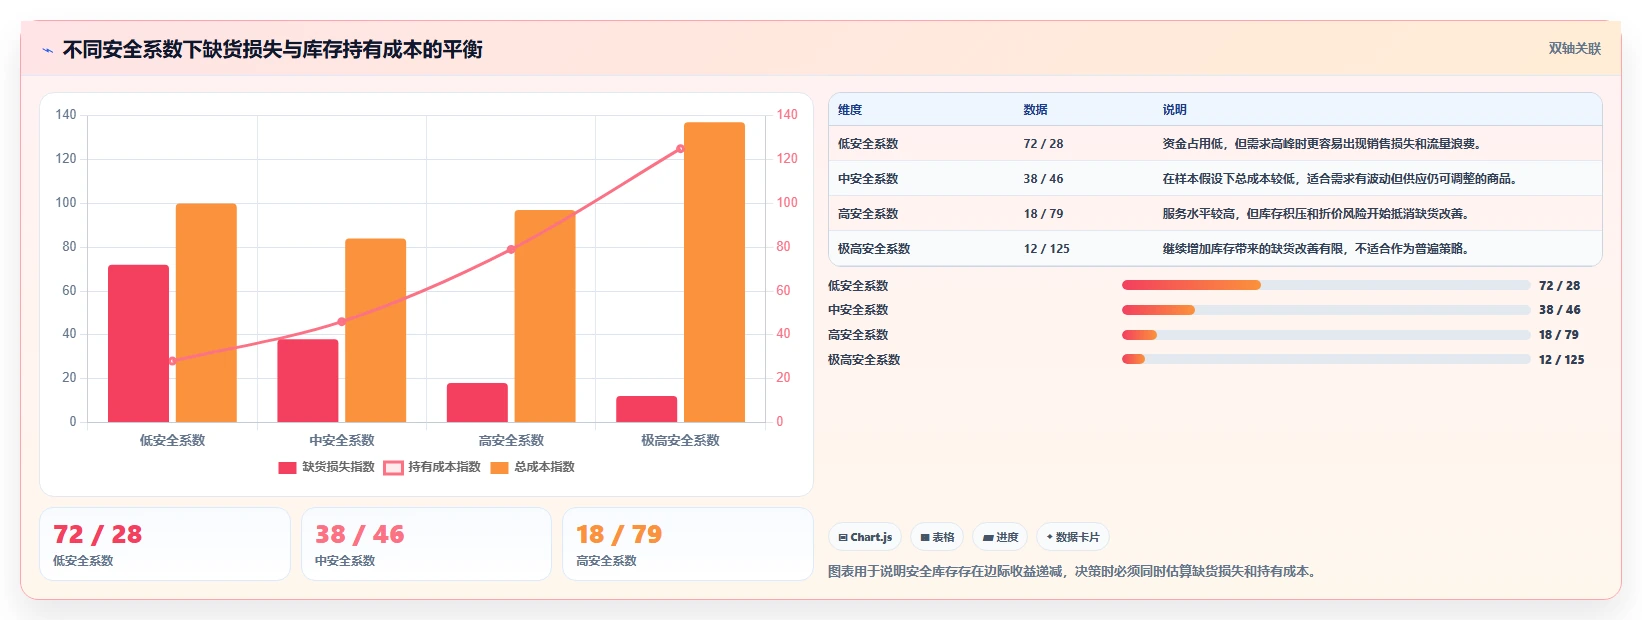The width and height of the screenshot is (1642, 620).
Task: Click the Chart.js chip
Action: (x=865, y=537)
